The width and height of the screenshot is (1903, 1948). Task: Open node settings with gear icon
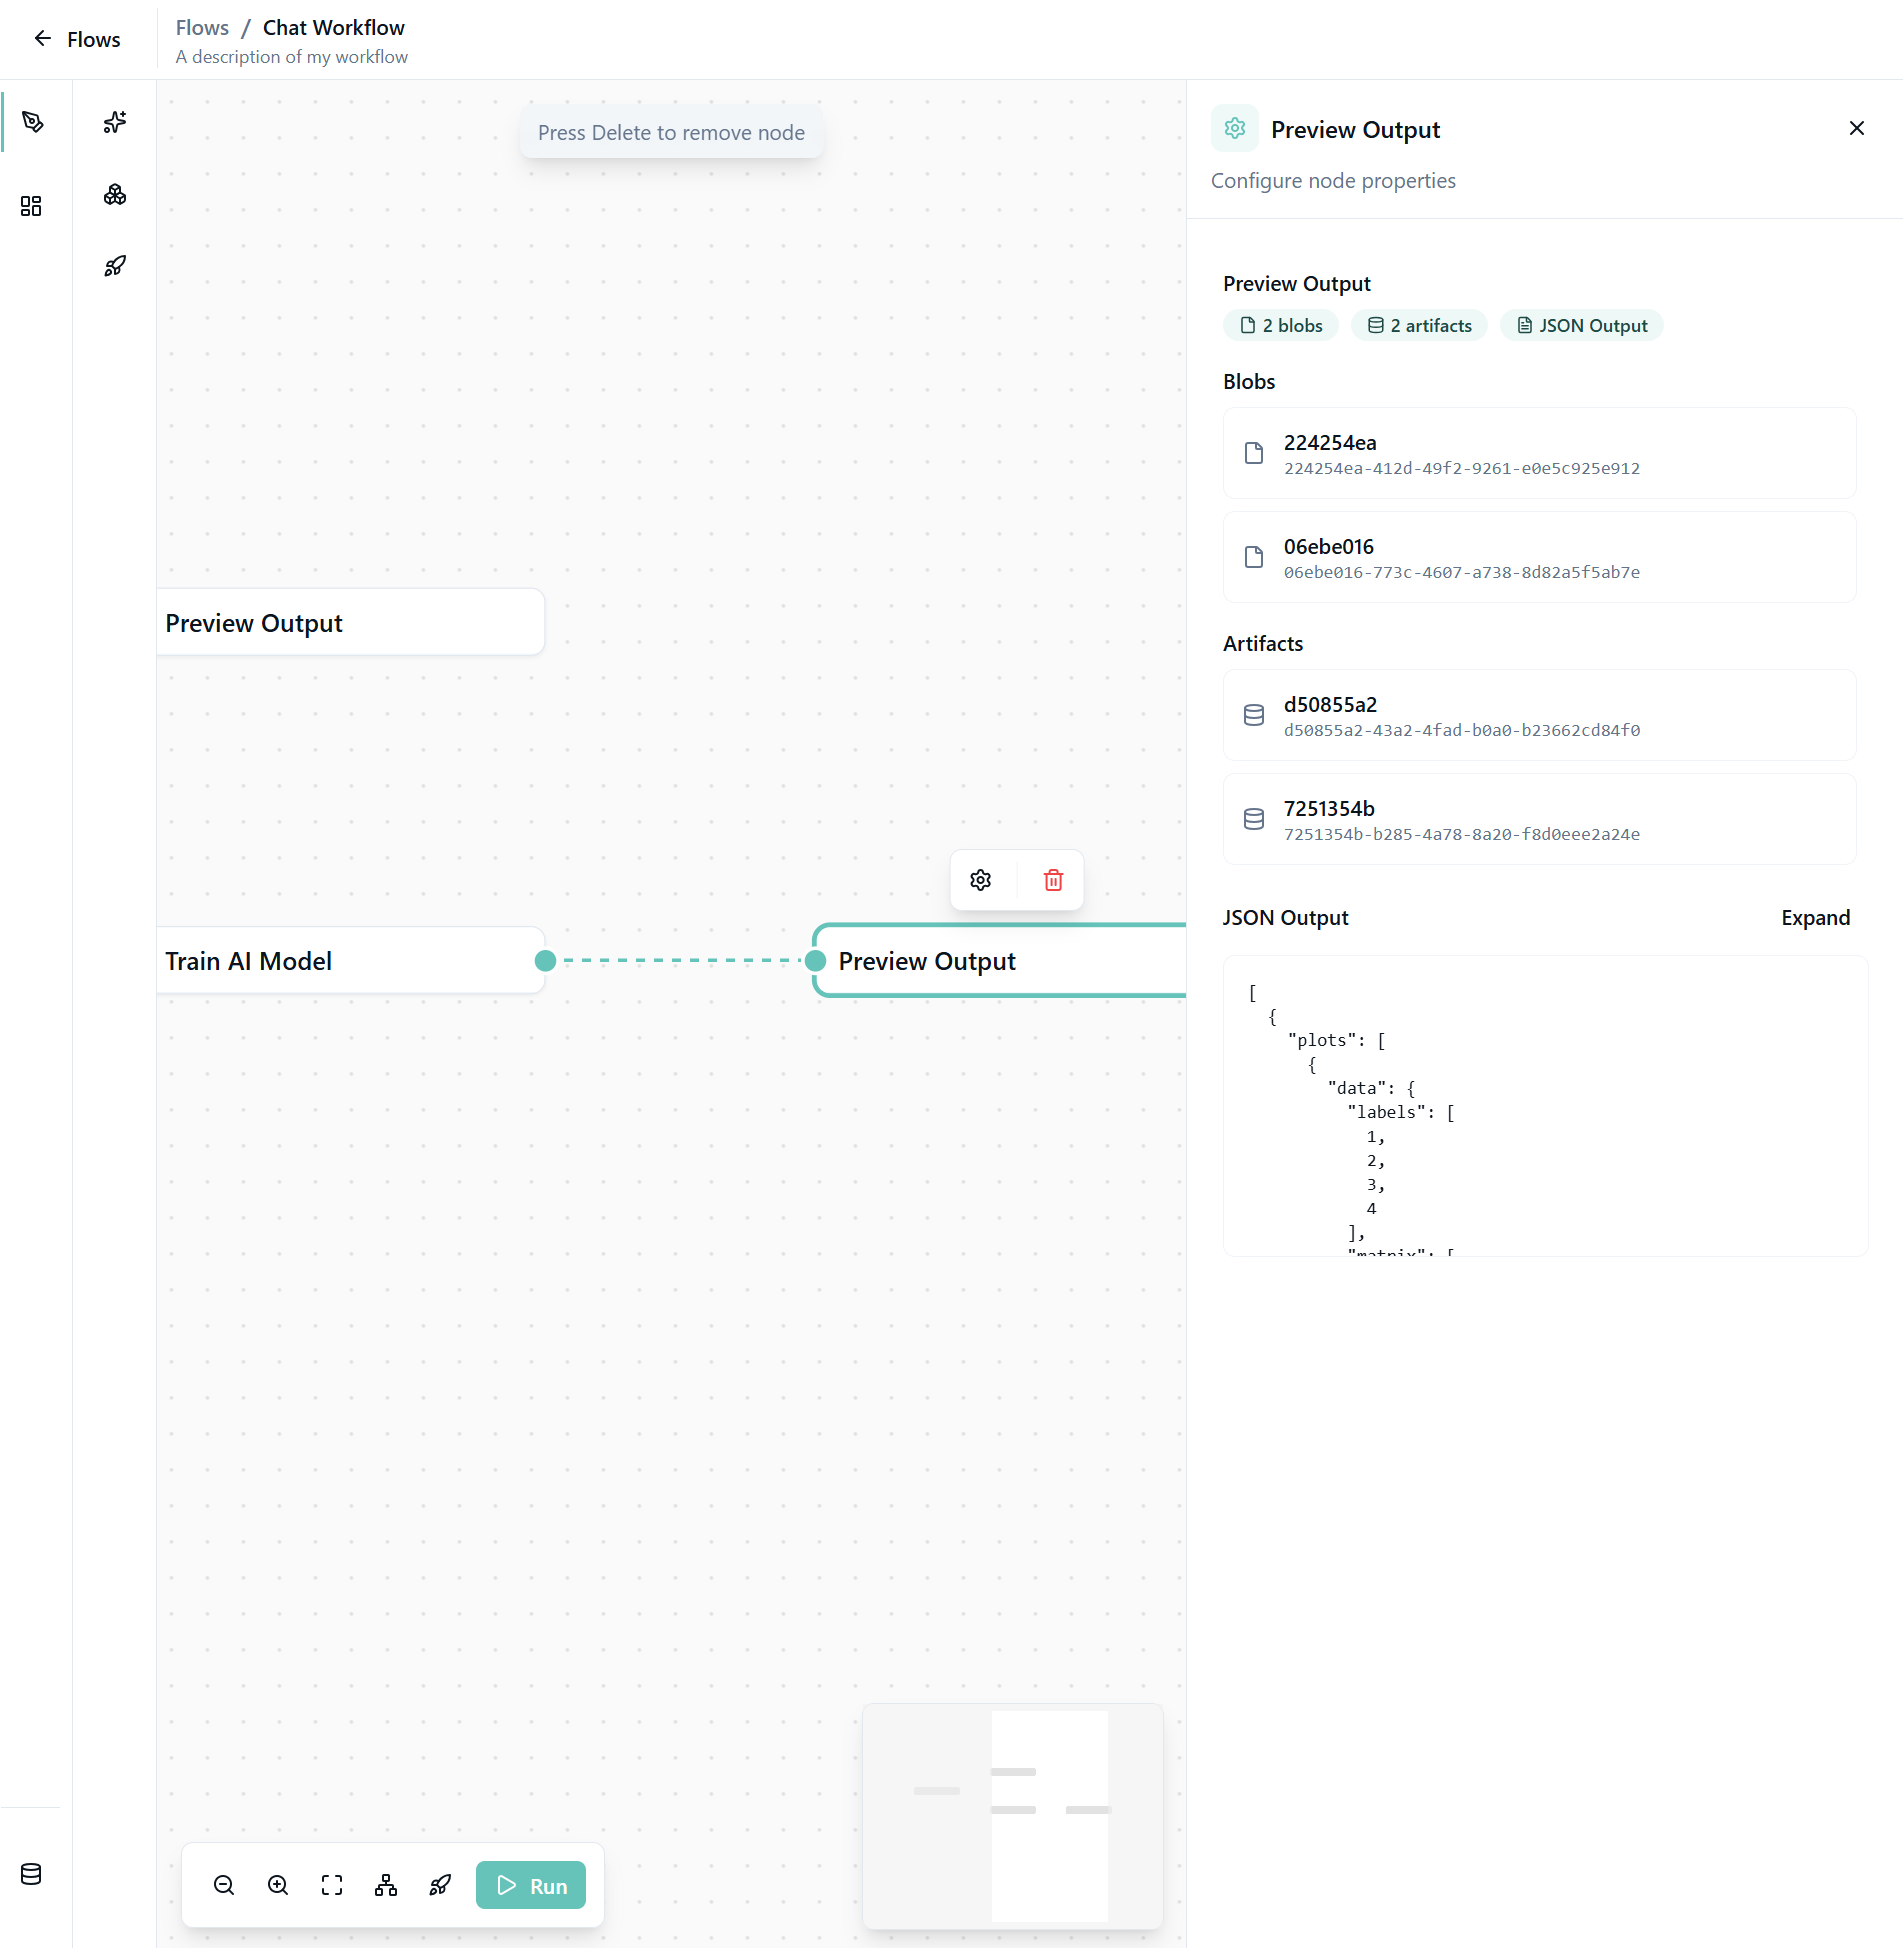point(980,880)
